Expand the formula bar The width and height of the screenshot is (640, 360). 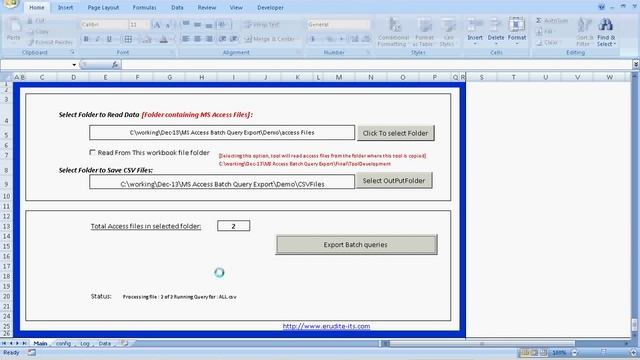[636, 64]
